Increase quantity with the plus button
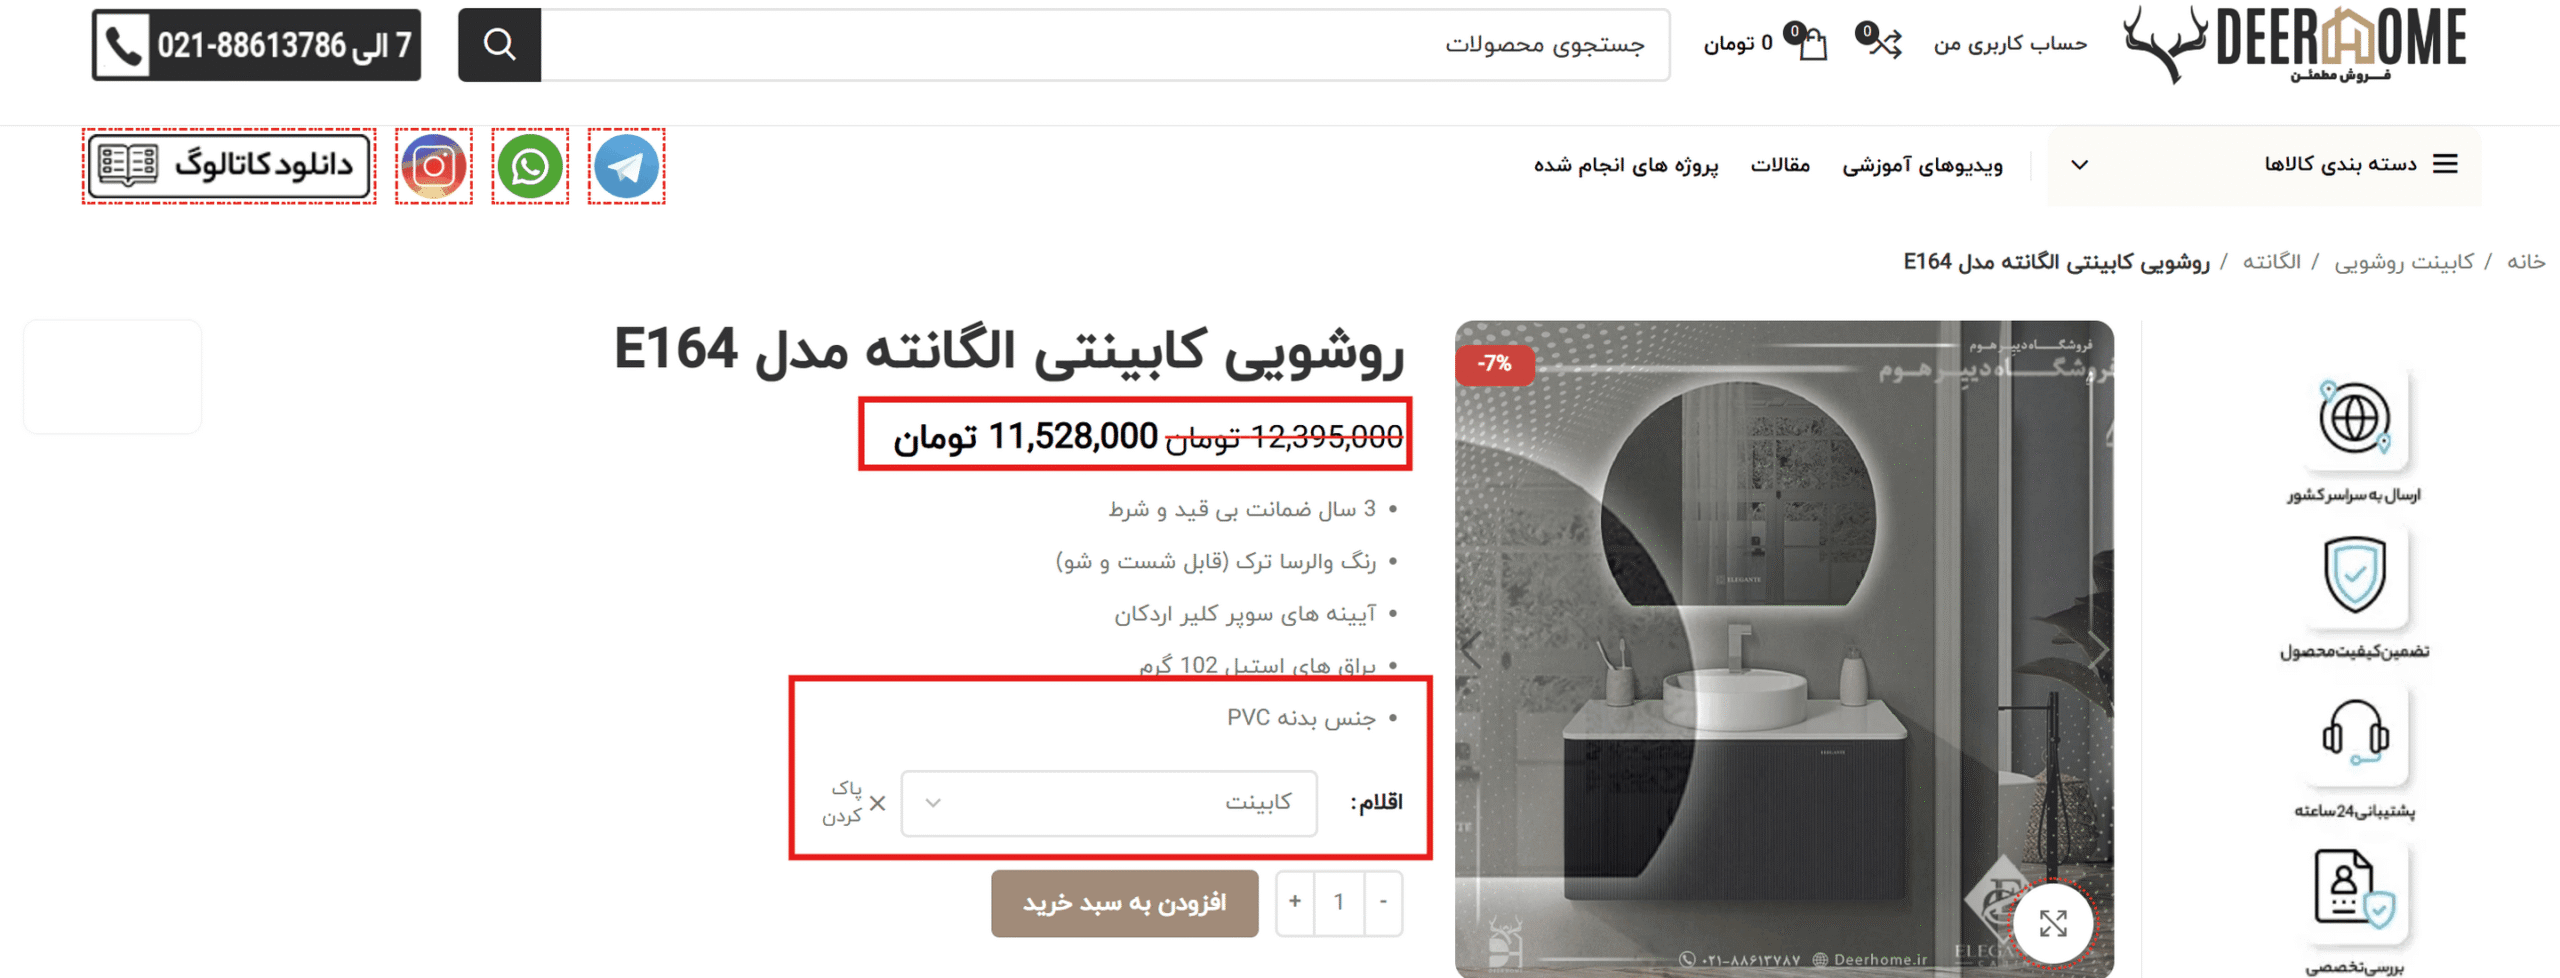This screenshot has height=978, width=2560. coord(1295,902)
